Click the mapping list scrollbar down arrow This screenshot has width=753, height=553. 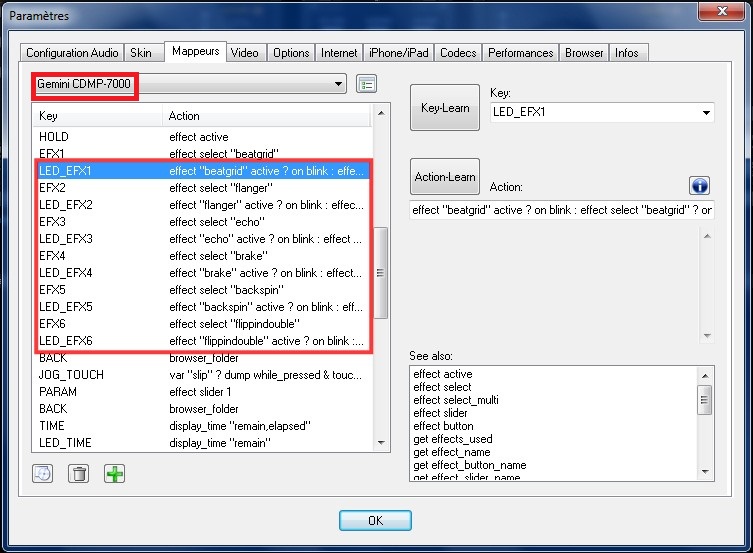[x=381, y=442]
